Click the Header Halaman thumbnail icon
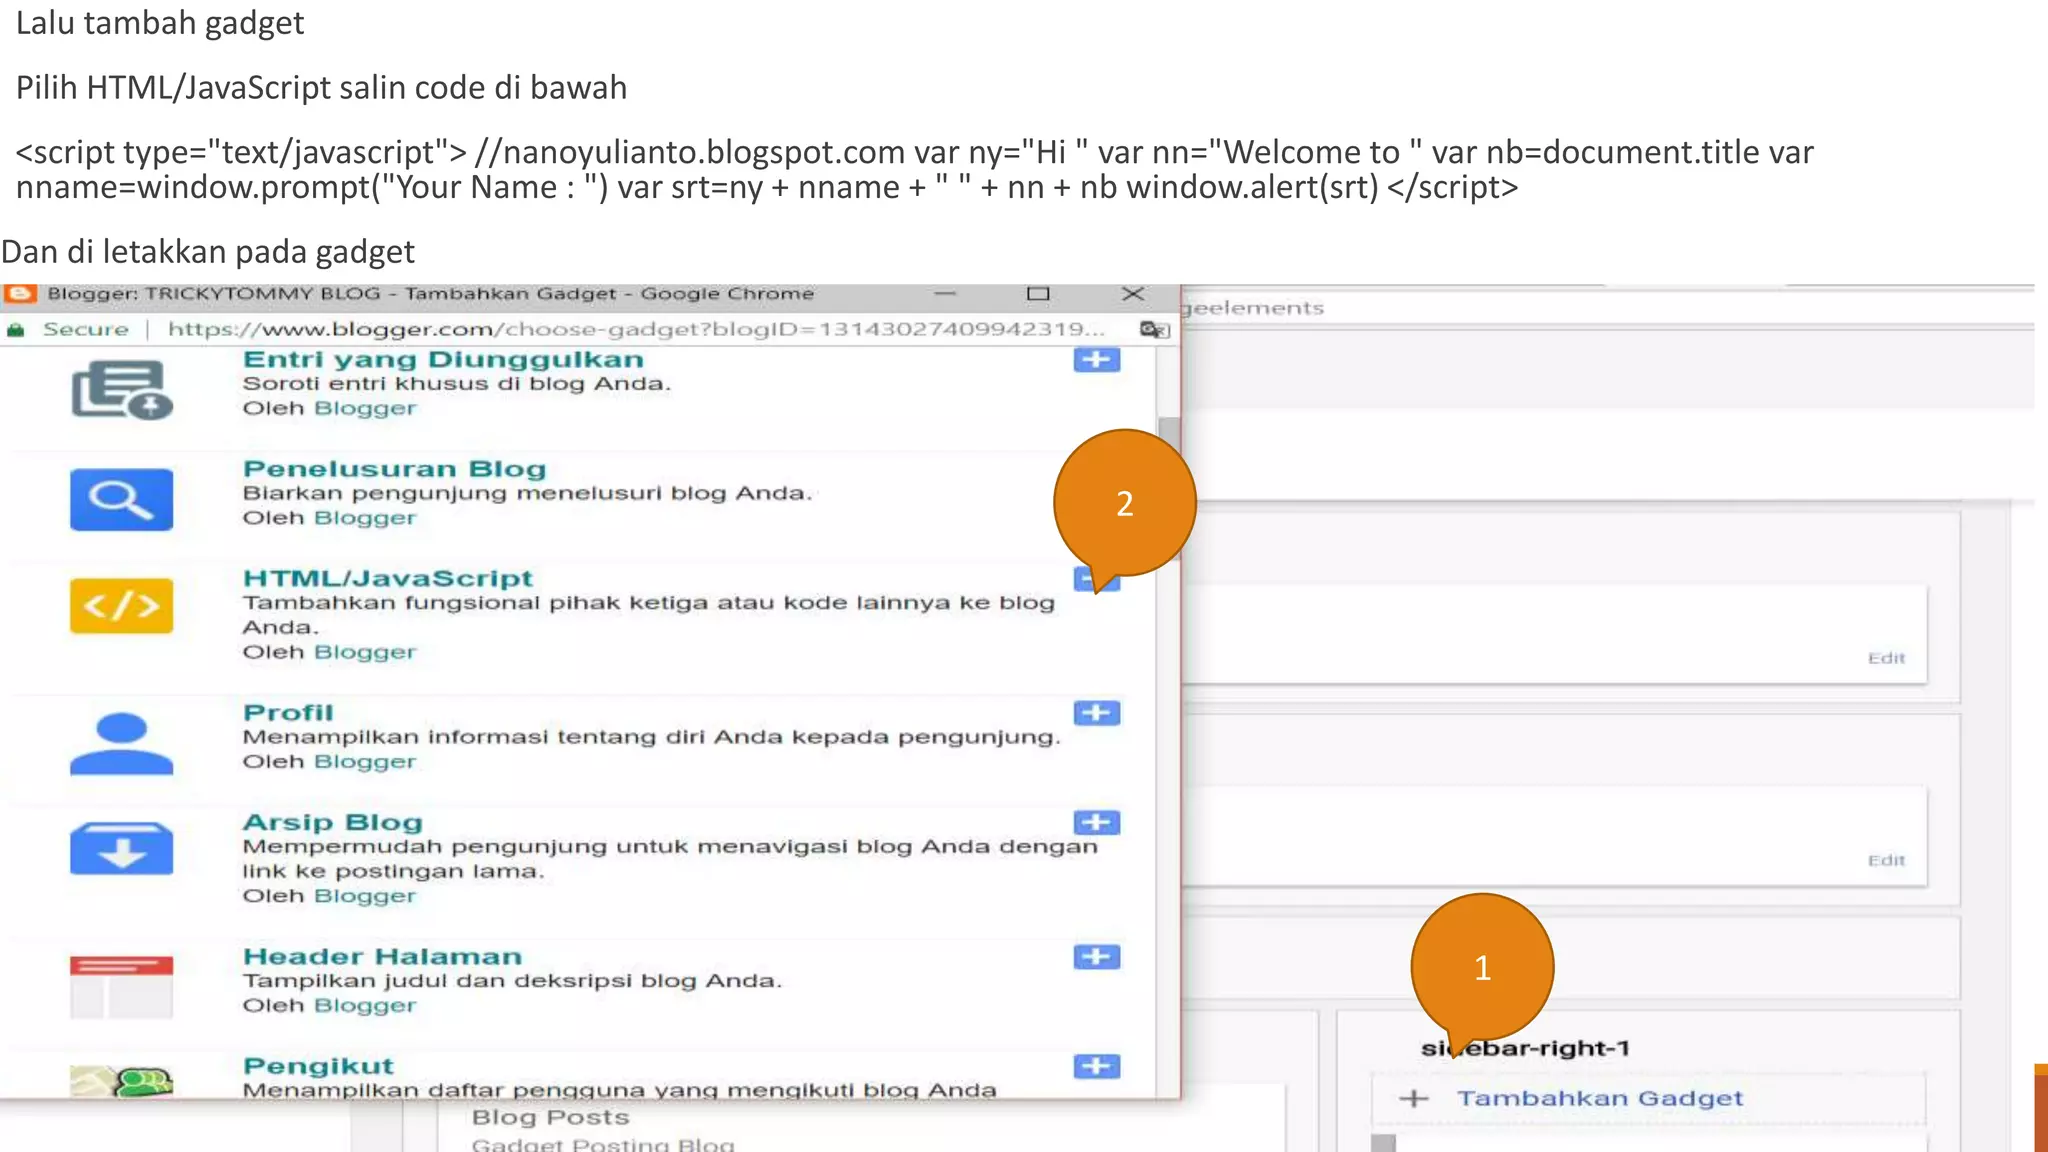The image size is (2048, 1152). (x=121, y=986)
